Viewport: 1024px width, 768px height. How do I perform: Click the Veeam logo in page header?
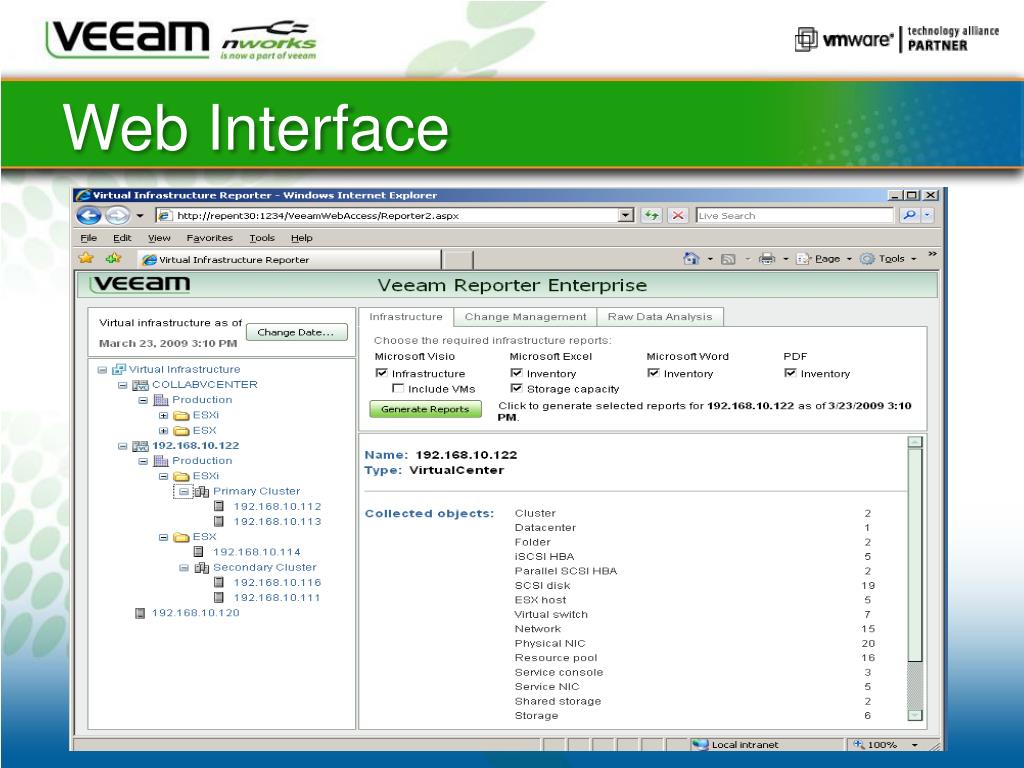(140, 284)
